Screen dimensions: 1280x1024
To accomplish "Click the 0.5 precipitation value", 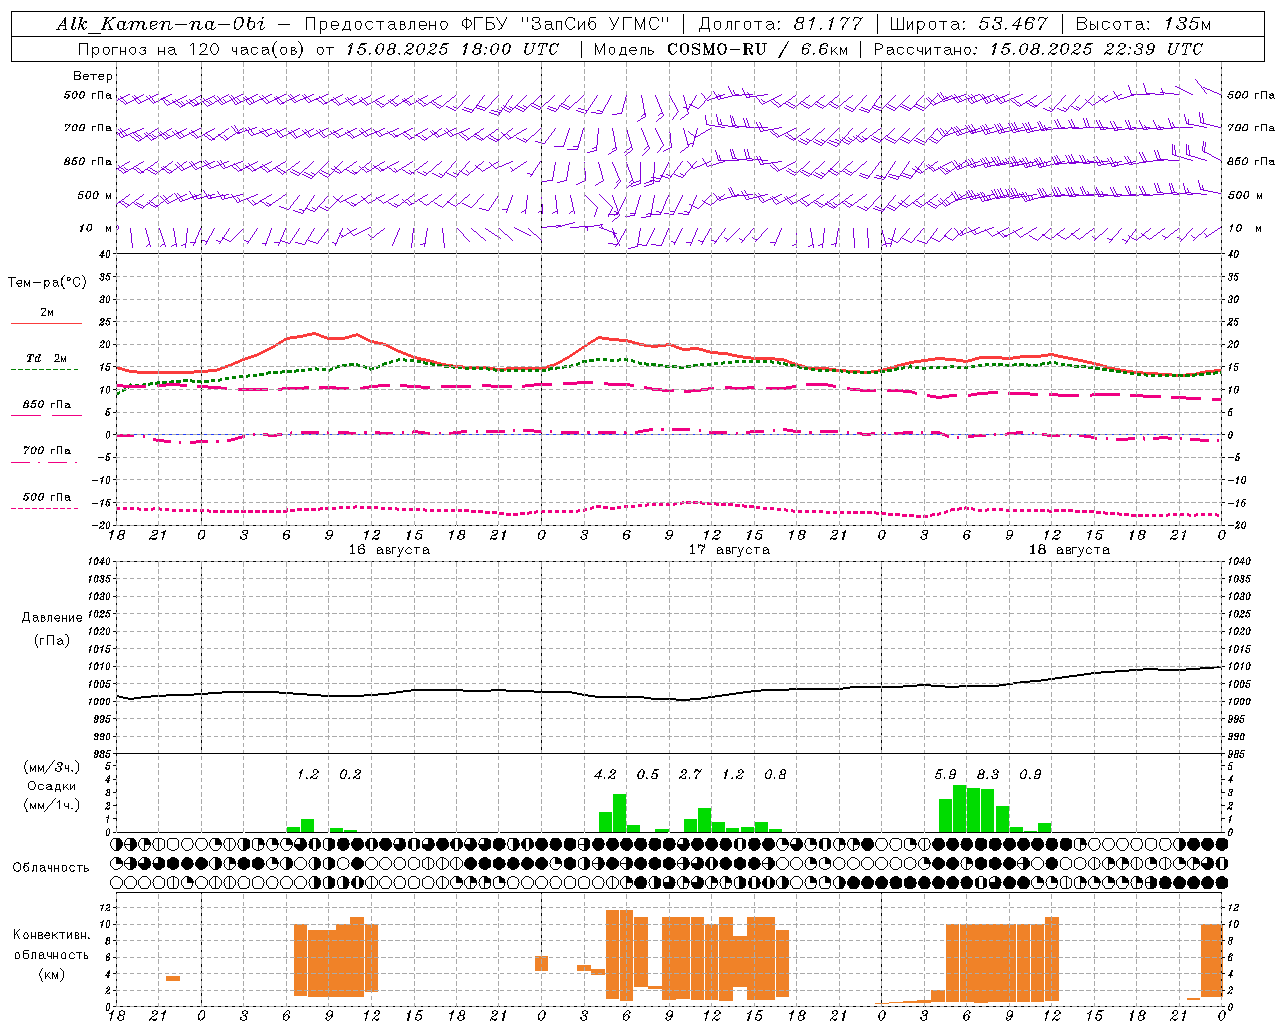I will click(x=648, y=774).
